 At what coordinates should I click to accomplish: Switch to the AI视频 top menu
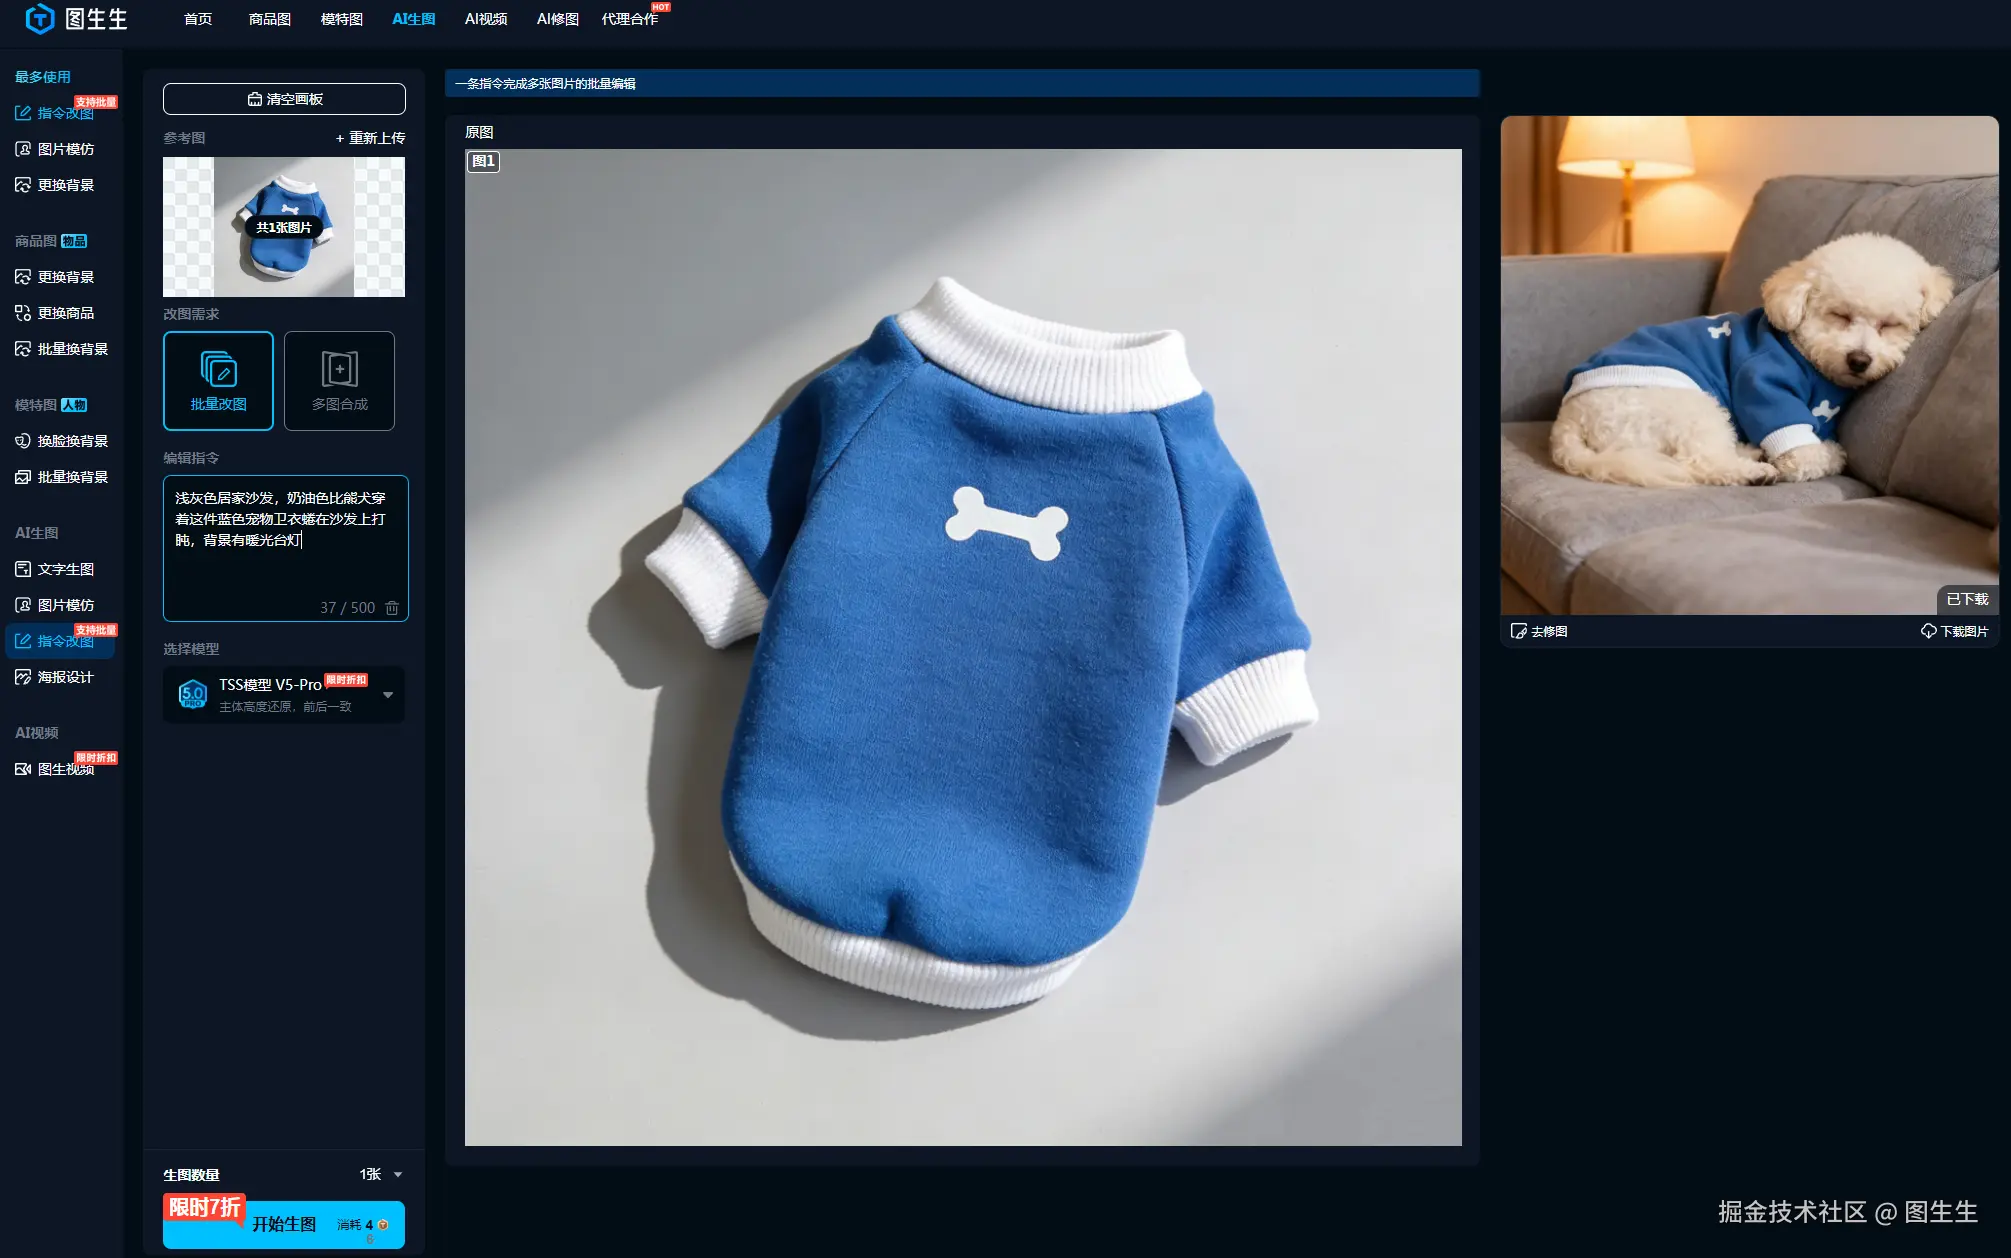[486, 19]
